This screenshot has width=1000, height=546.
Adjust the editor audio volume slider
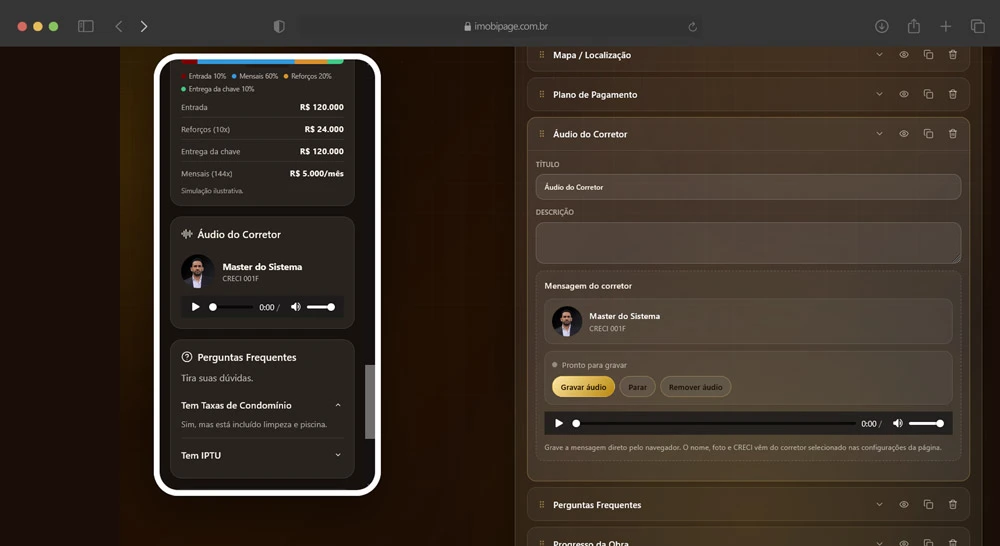tap(926, 423)
